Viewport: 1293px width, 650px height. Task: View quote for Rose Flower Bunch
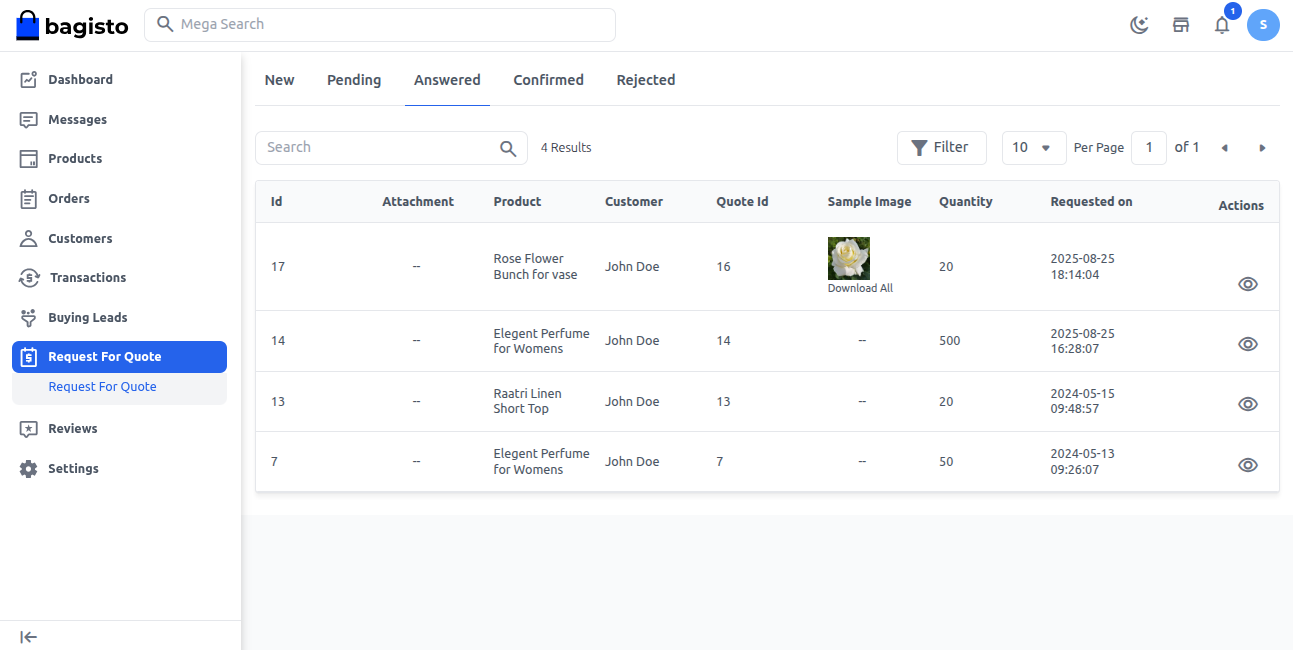(x=1247, y=284)
